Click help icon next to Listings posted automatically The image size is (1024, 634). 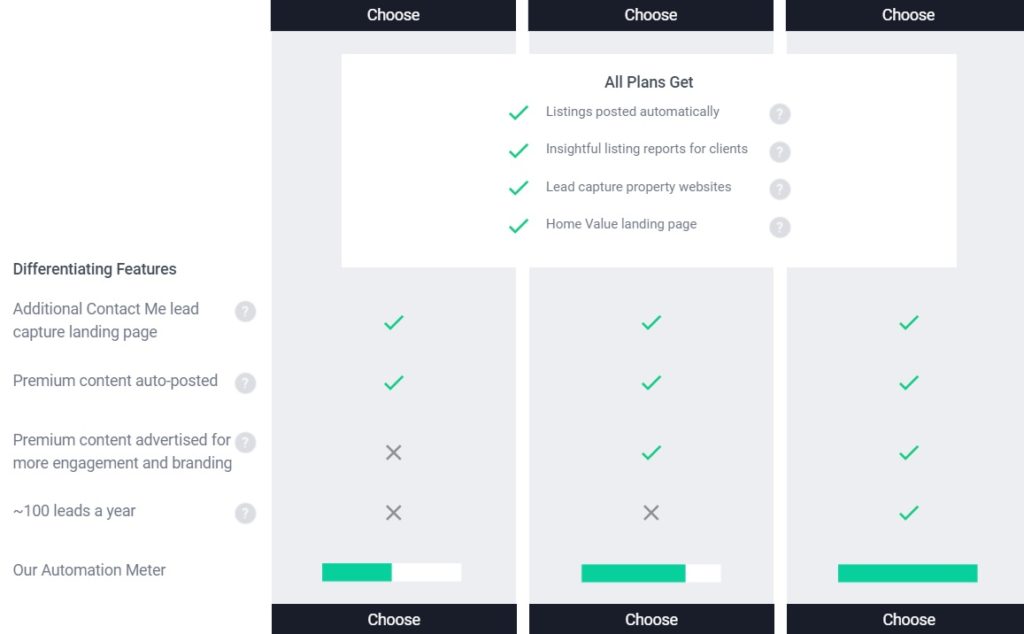point(780,114)
